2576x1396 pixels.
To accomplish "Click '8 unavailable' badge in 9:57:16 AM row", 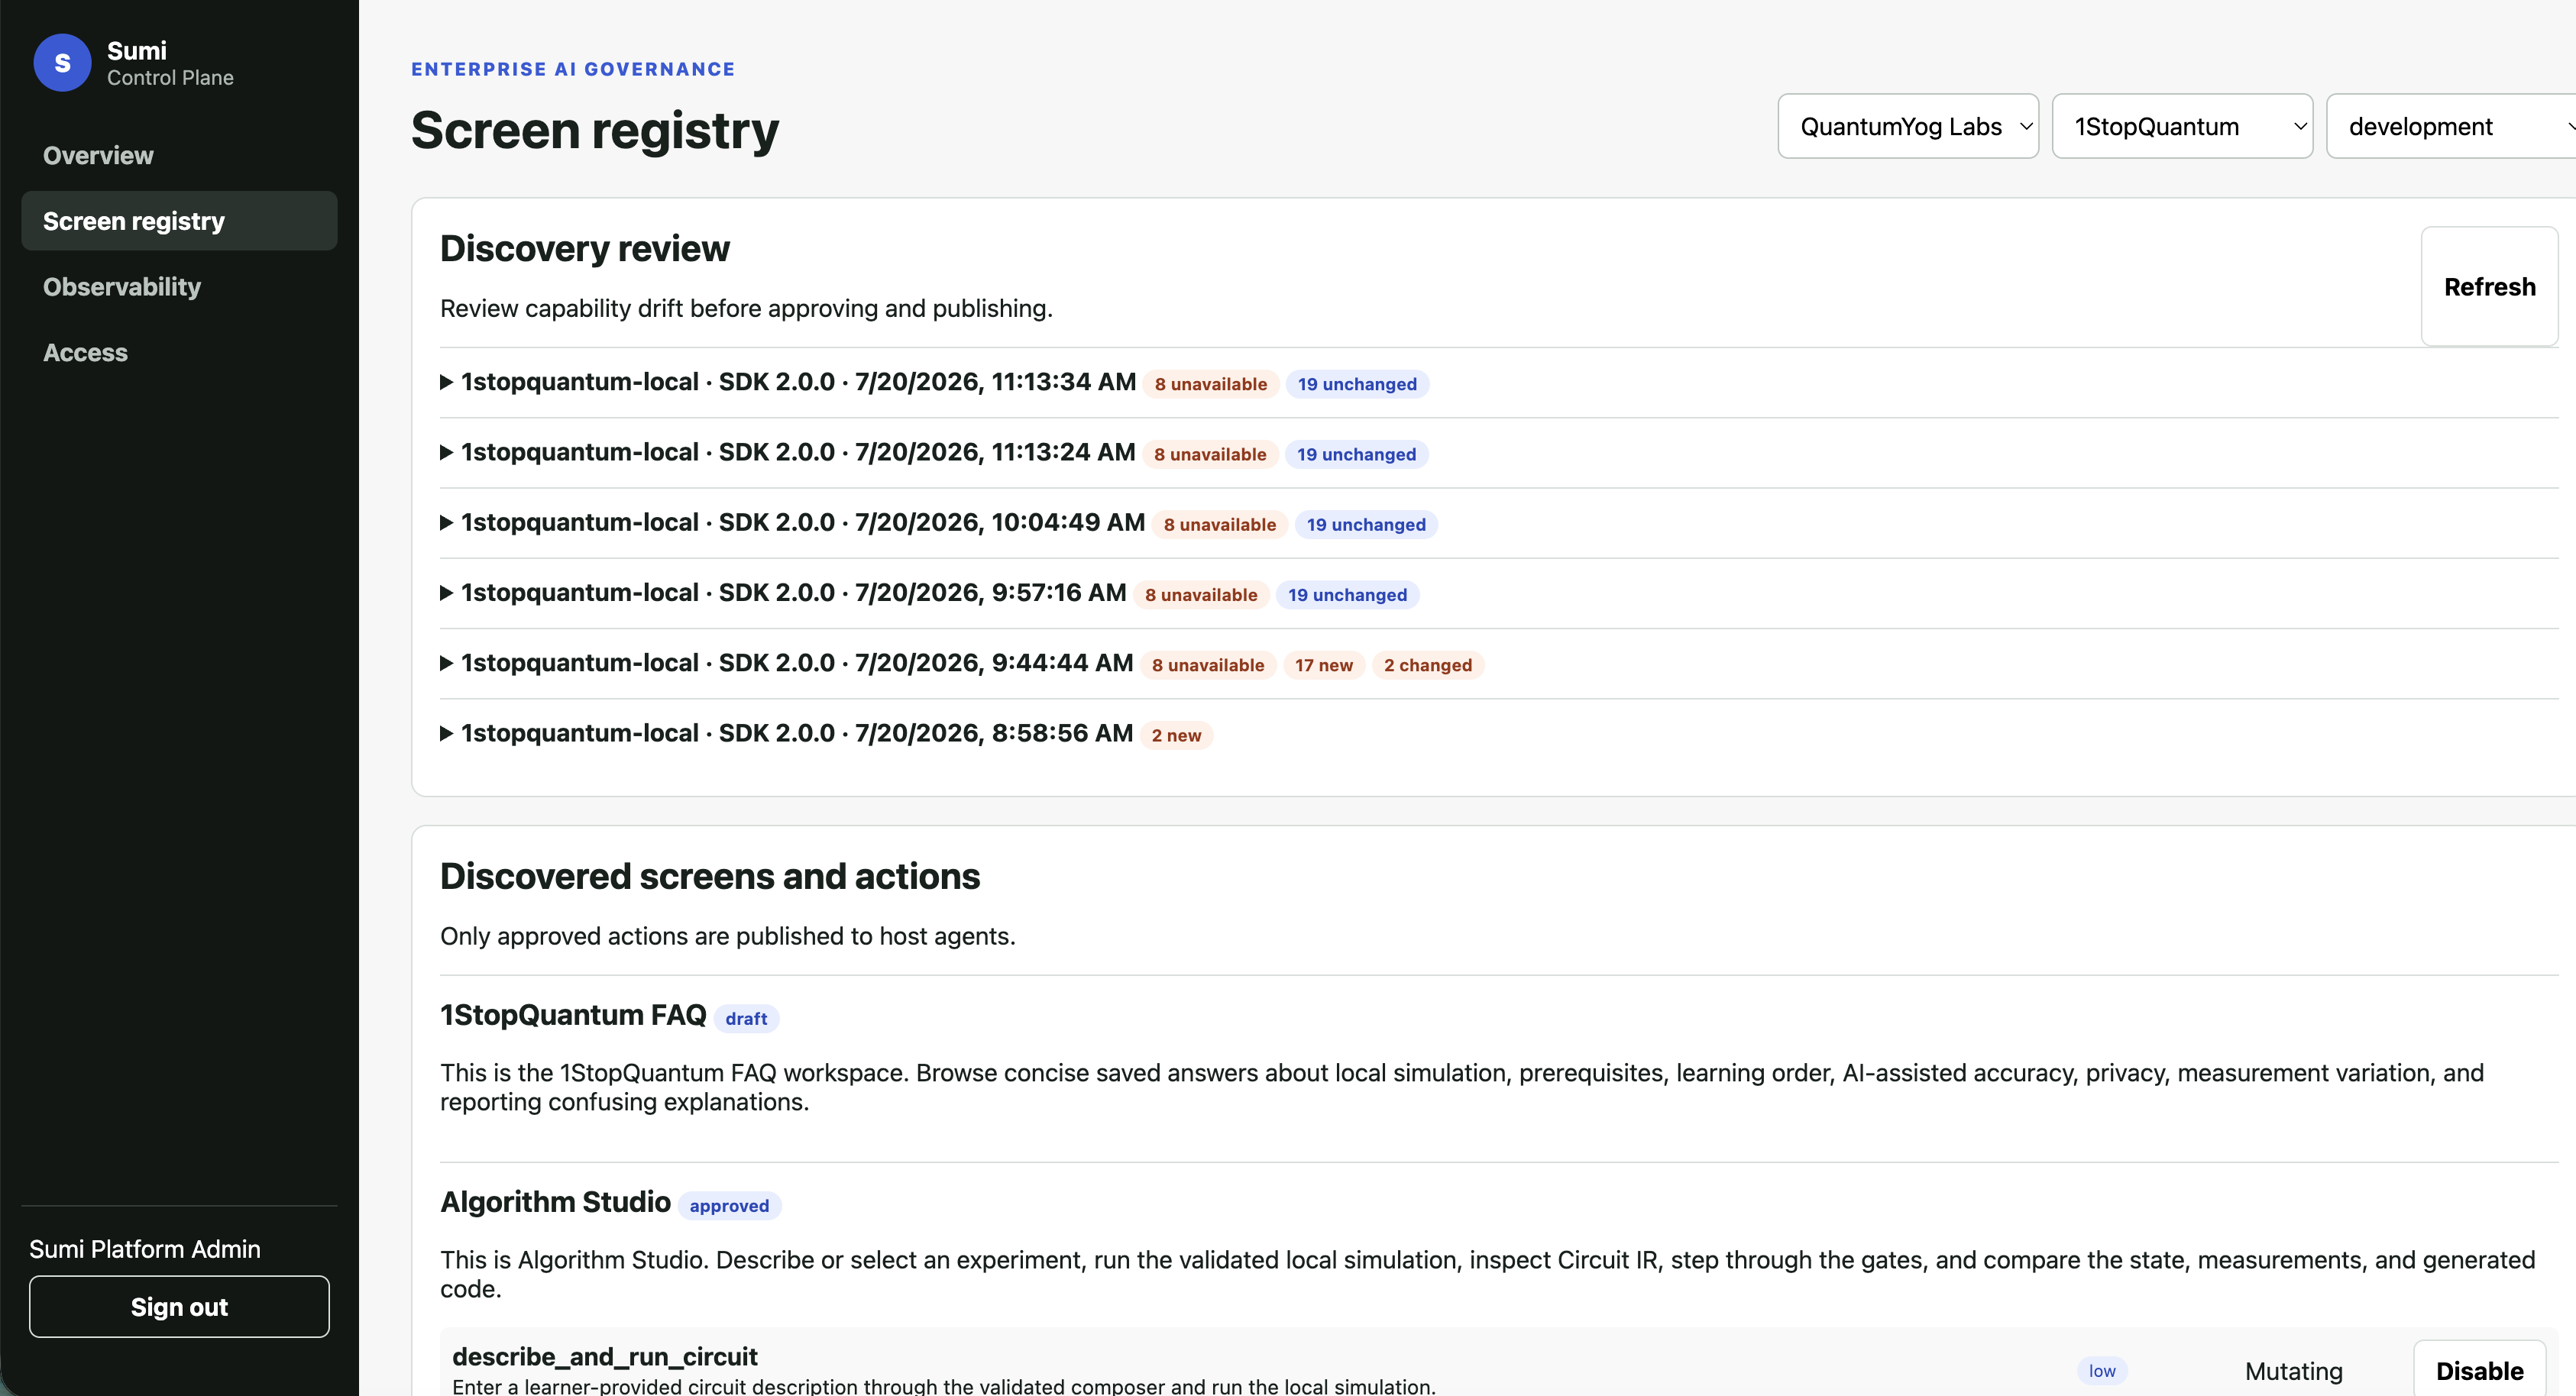I will pos(1201,595).
